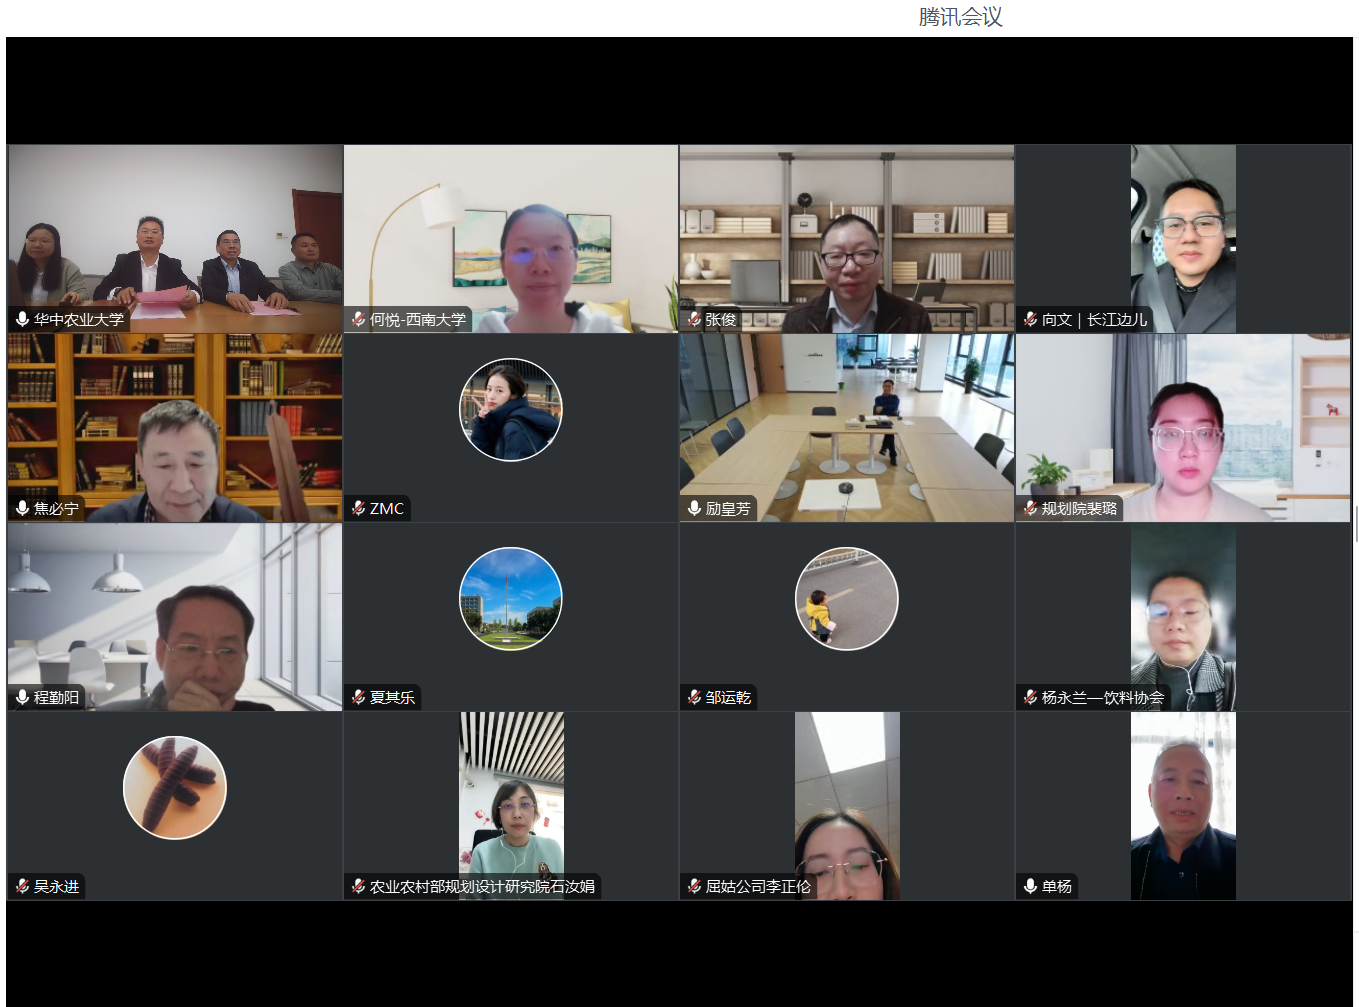The image size is (1359, 1007).
Task: Click the 邹运乾 round profile avatar
Action: click(847, 599)
